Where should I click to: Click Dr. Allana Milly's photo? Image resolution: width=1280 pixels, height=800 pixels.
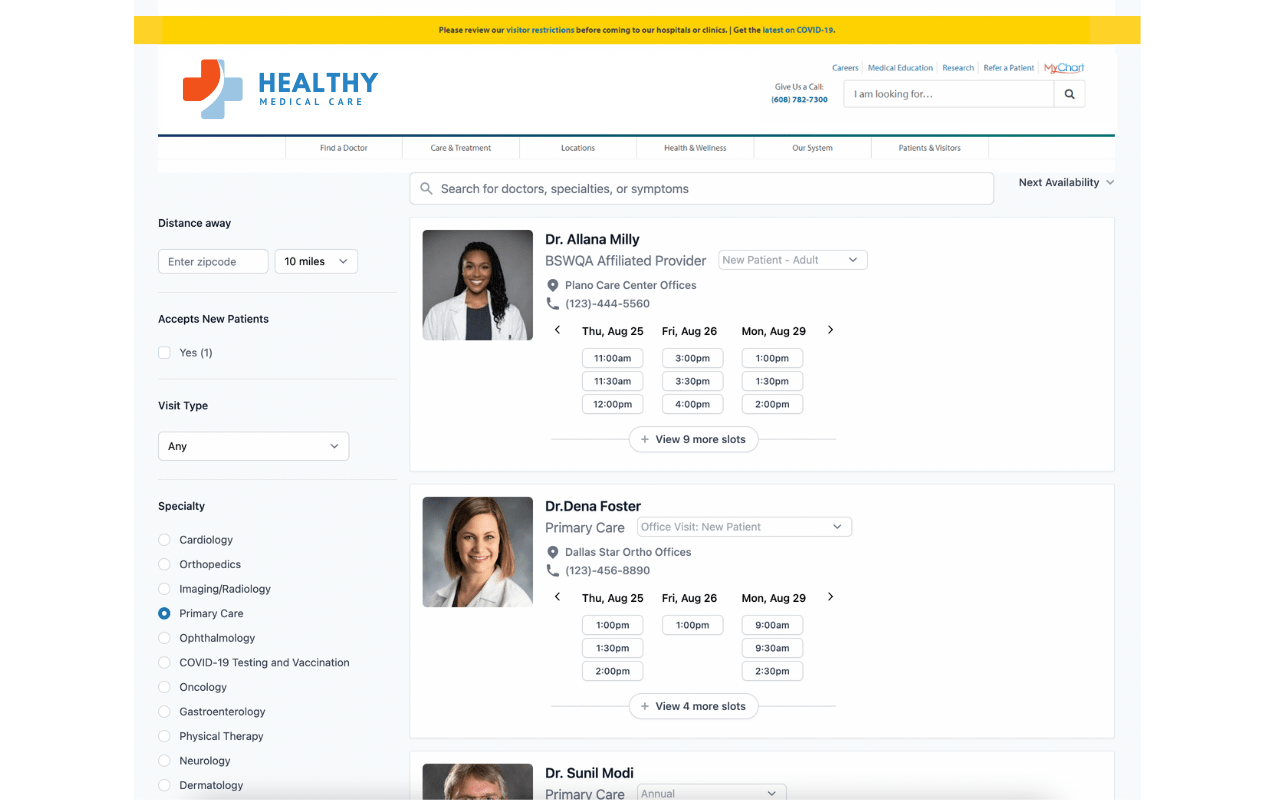[477, 285]
